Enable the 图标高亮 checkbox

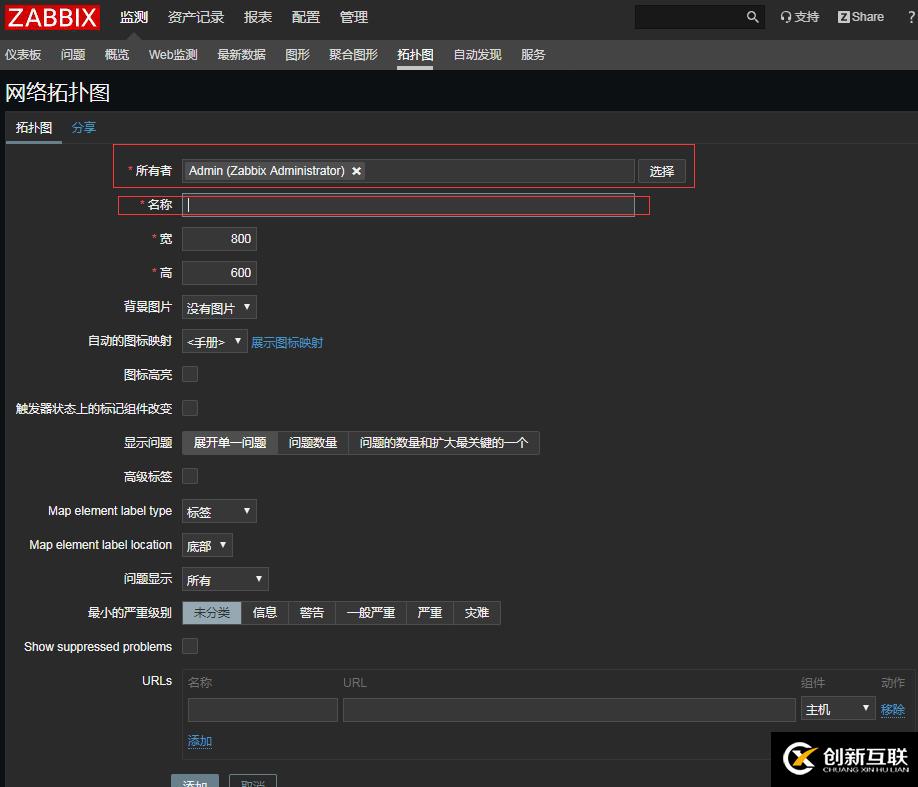pyautogui.click(x=190, y=374)
